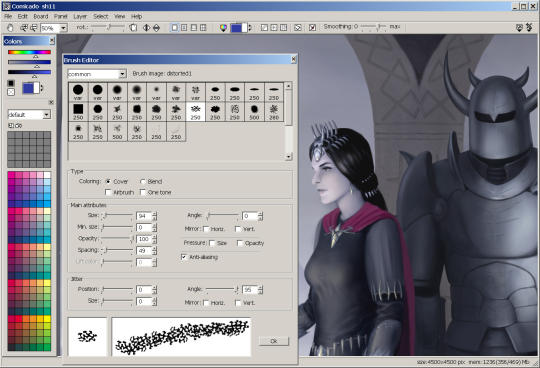This screenshot has width=540, height=368.
Task: Pick the 500 brush in third row
Action: 117,132
